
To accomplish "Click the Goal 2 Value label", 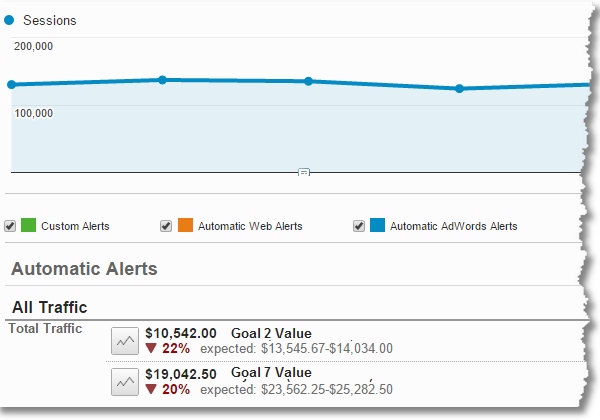I will point(271,334).
